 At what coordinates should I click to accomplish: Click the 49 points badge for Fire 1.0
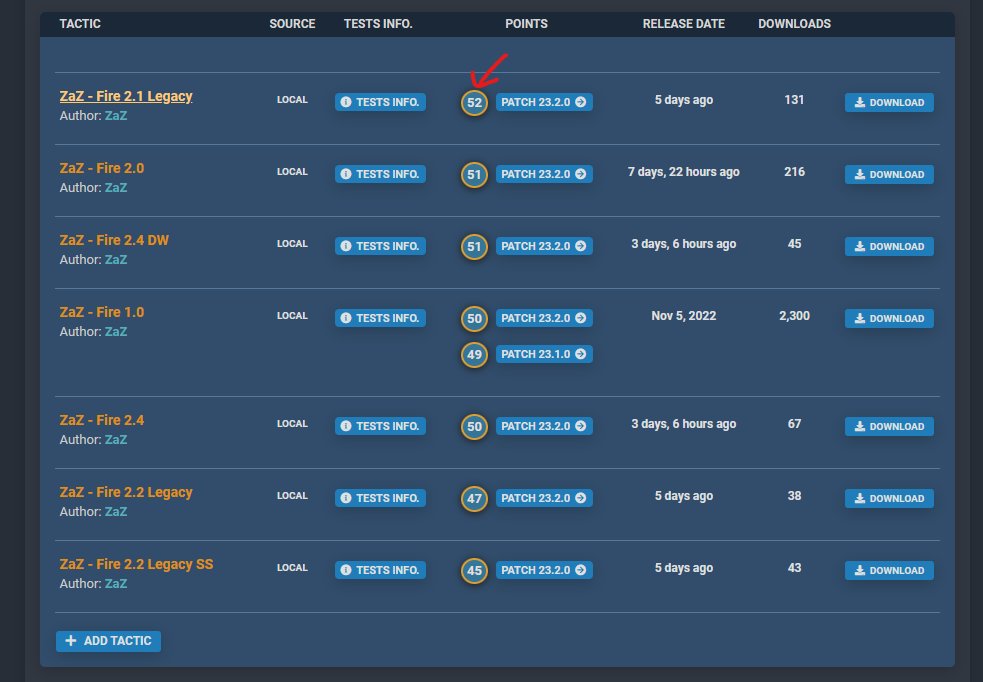(x=475, y=355)
